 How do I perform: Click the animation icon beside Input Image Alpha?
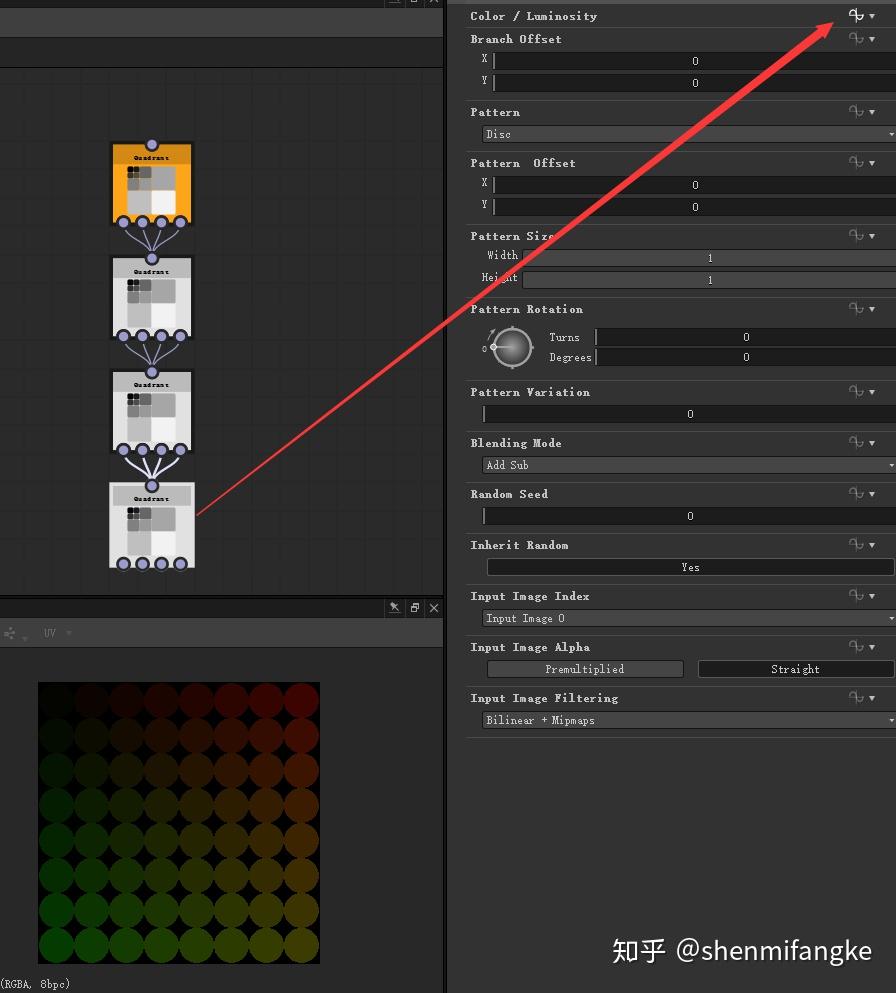[x=855, y=647]
